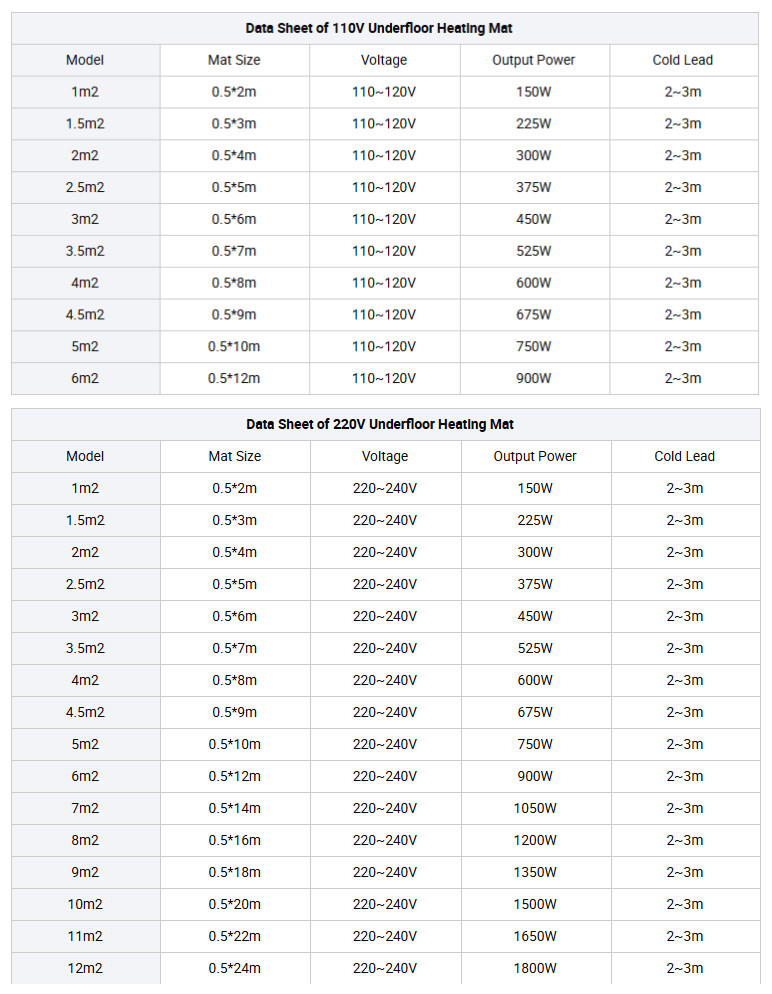Click the 220V Underfloor Heating Mat title

[380, 424]
